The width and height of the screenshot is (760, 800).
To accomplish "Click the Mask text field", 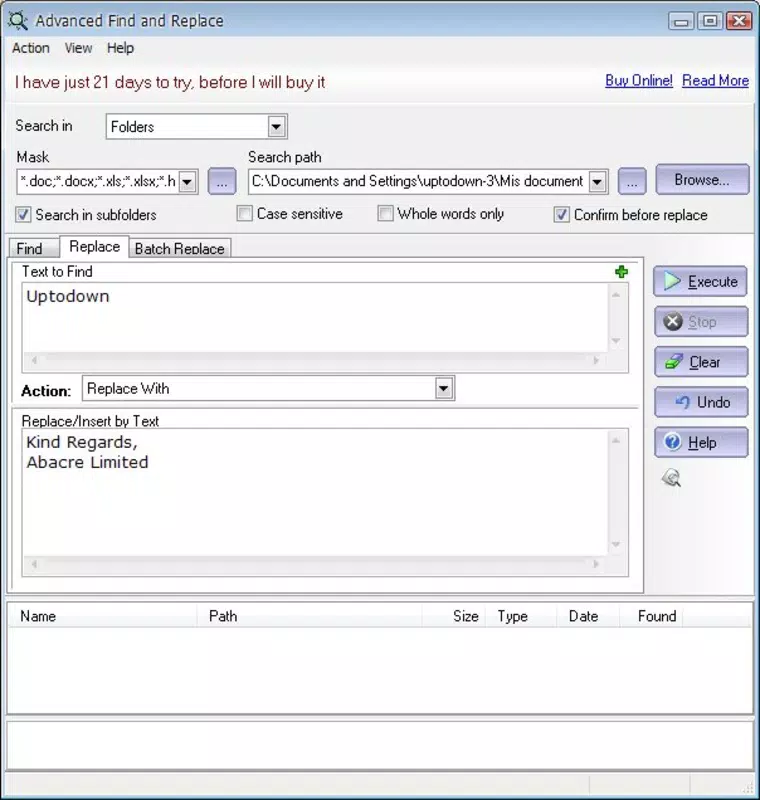I will pyautogui.click(x=98, y=182).
